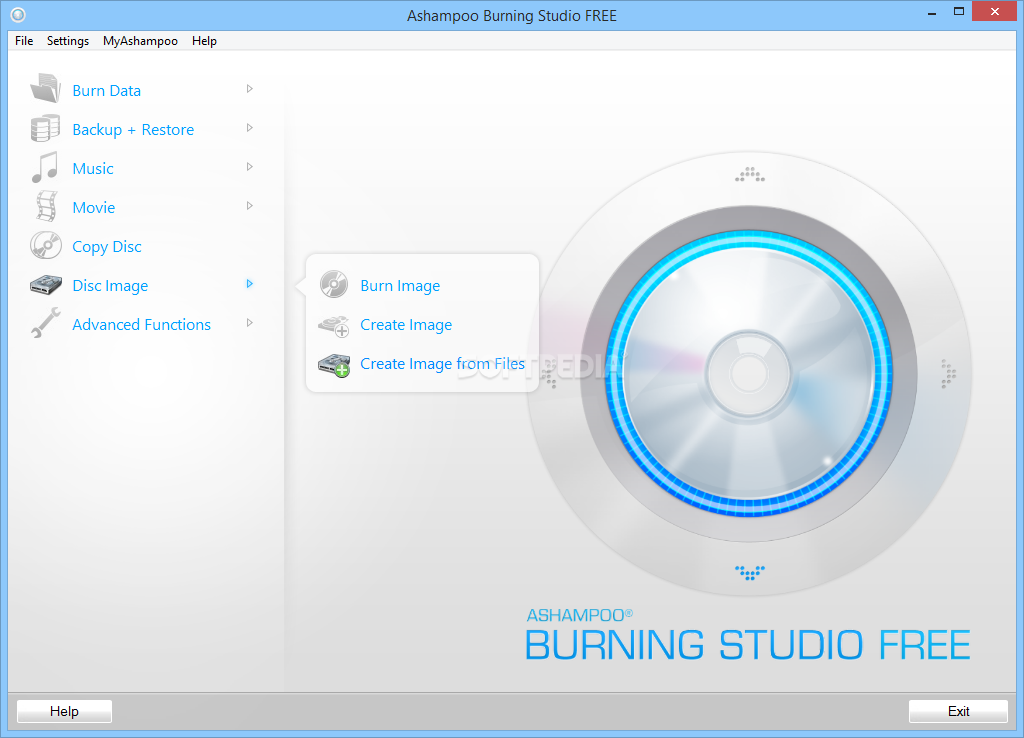Expand the Burn Data submenu arrow
This screenshot has width=1024, height=738.
[x=249, y=89]
